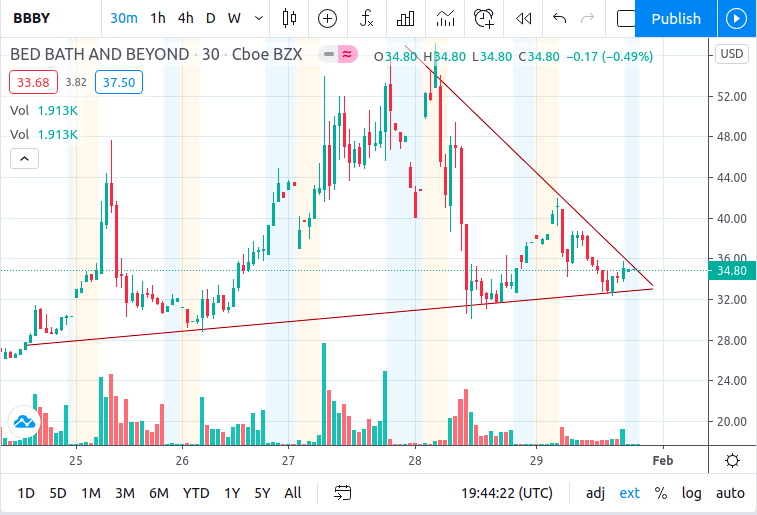The height and width of the screenshot is (515, 757).
Task: Set date range to 5Y
Action: 262,493
